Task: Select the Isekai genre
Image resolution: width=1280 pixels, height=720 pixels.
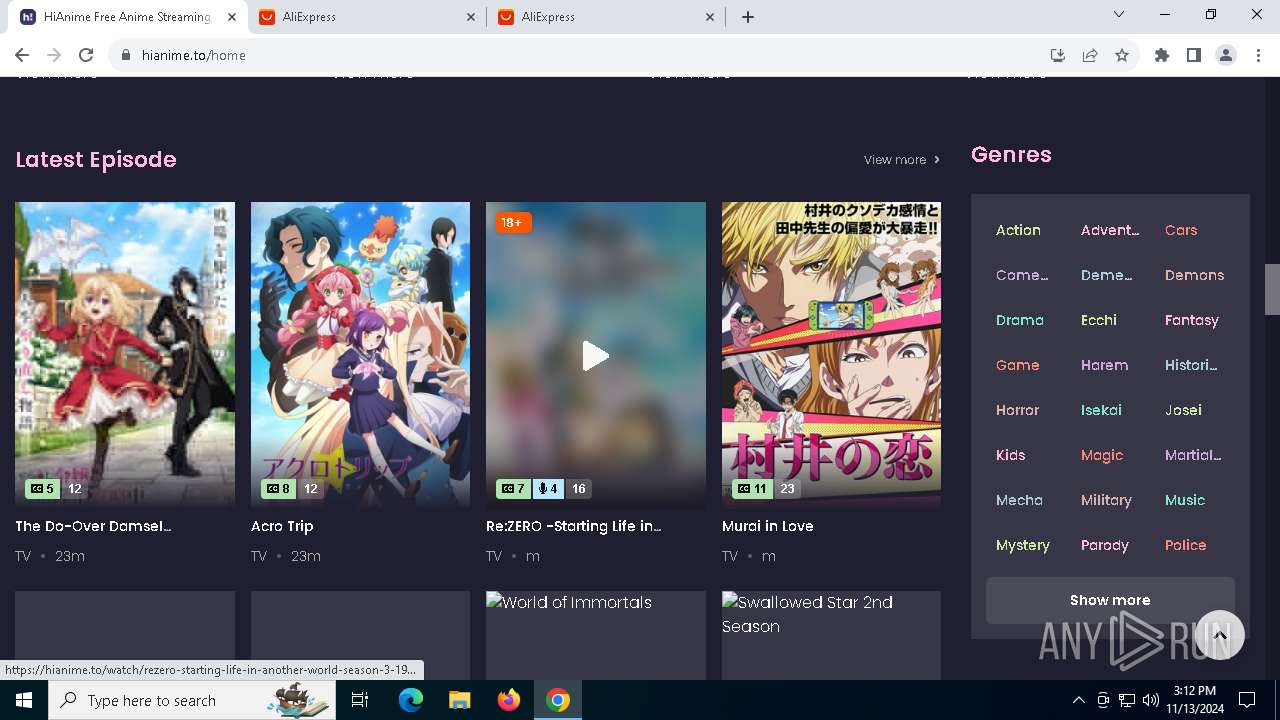Action: coord(1101,410)
